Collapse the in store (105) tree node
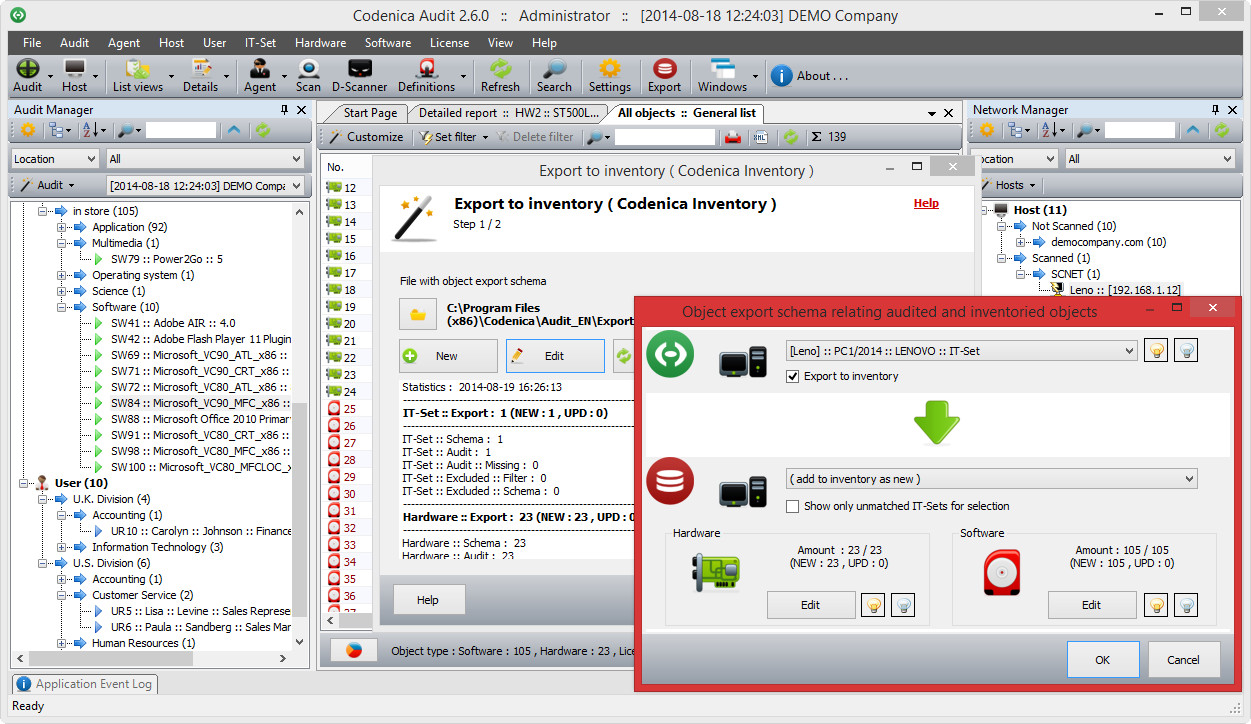The image size is (1251, 724). tap(43, 211)
